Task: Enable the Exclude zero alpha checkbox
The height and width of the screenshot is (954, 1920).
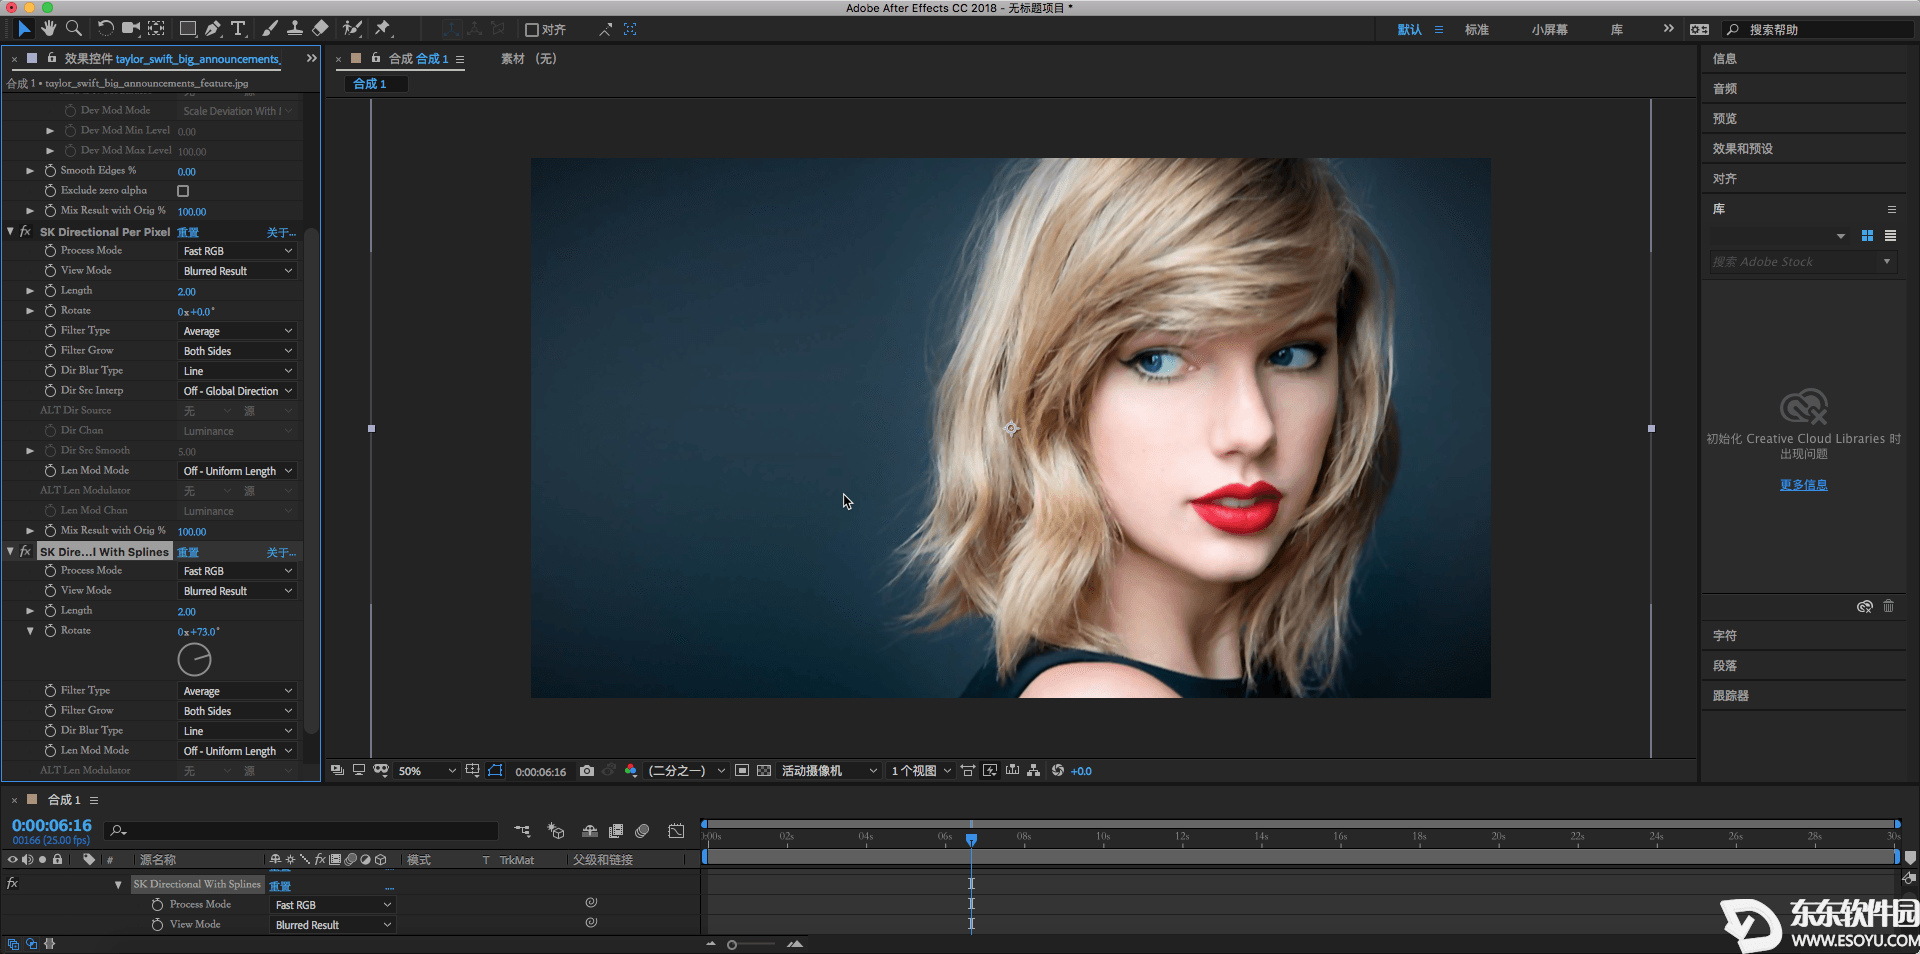Action: (x=183, y=191)
